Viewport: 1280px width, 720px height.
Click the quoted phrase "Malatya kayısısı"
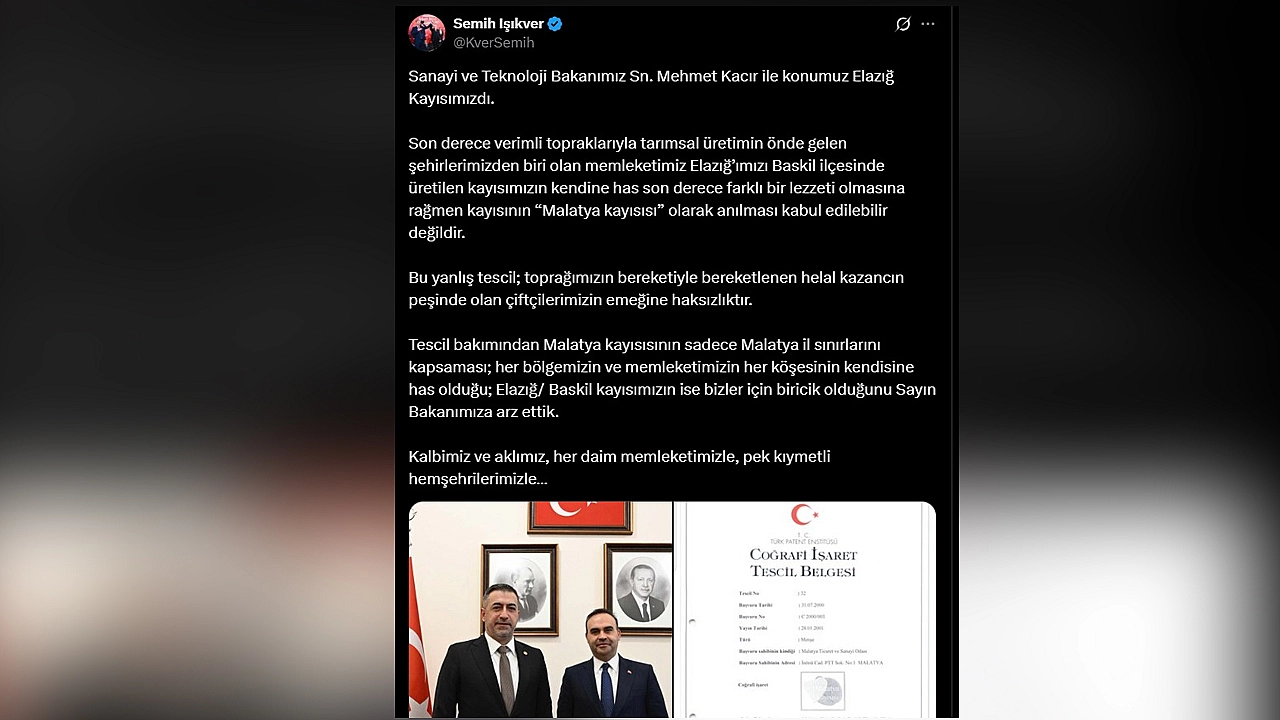[598, 210]
